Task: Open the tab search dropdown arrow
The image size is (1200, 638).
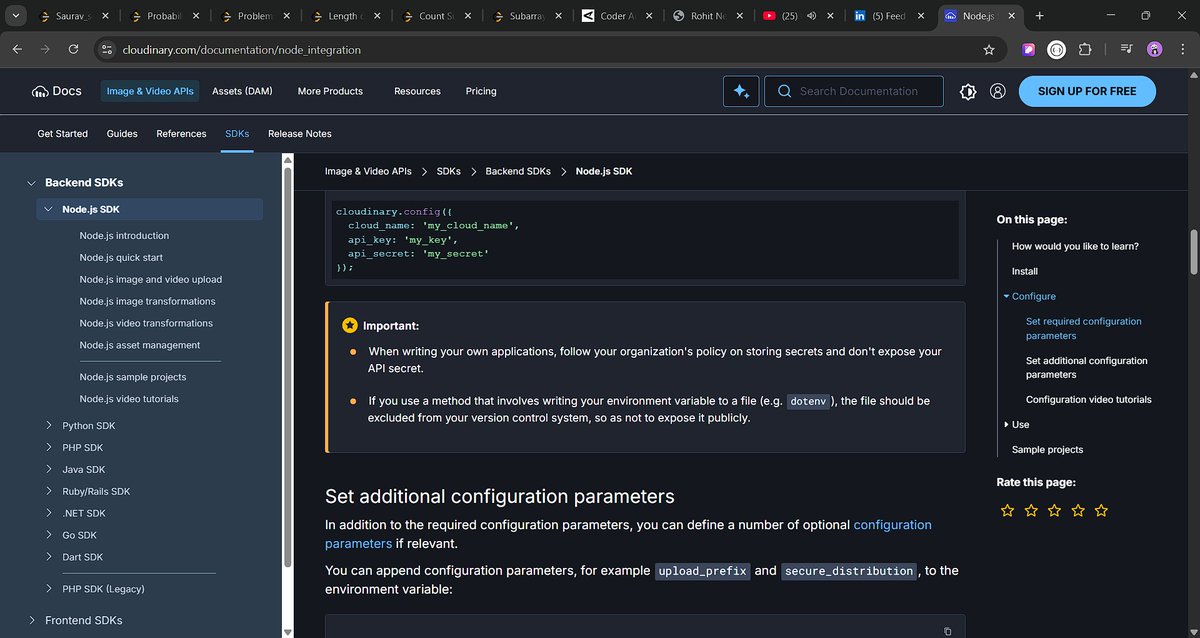Action: 16,16
